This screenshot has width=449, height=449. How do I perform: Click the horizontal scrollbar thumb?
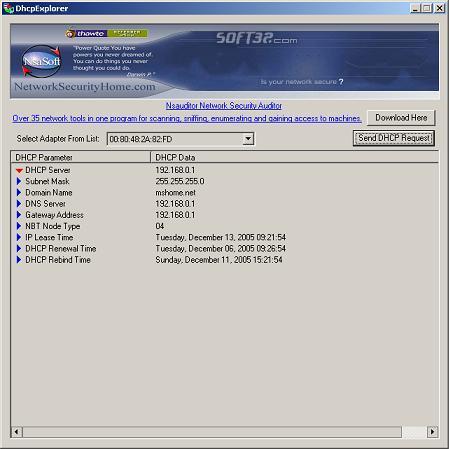pyautogui.click(x=212, y=432)
